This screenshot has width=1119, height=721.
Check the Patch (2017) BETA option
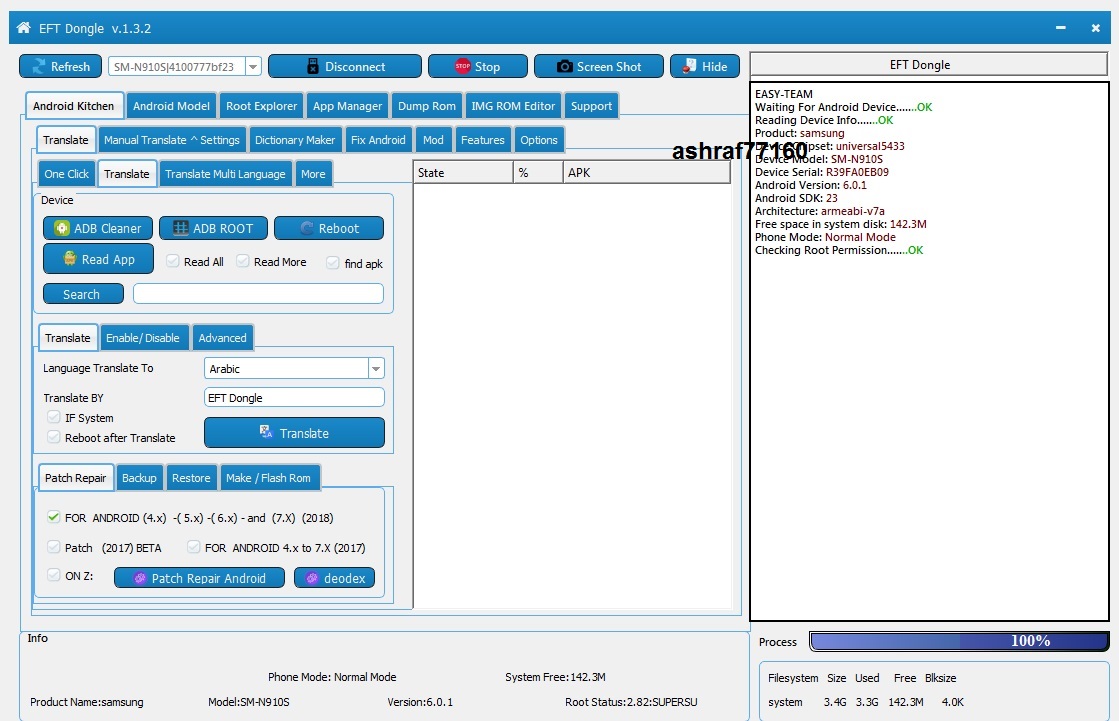pos(54,547)
